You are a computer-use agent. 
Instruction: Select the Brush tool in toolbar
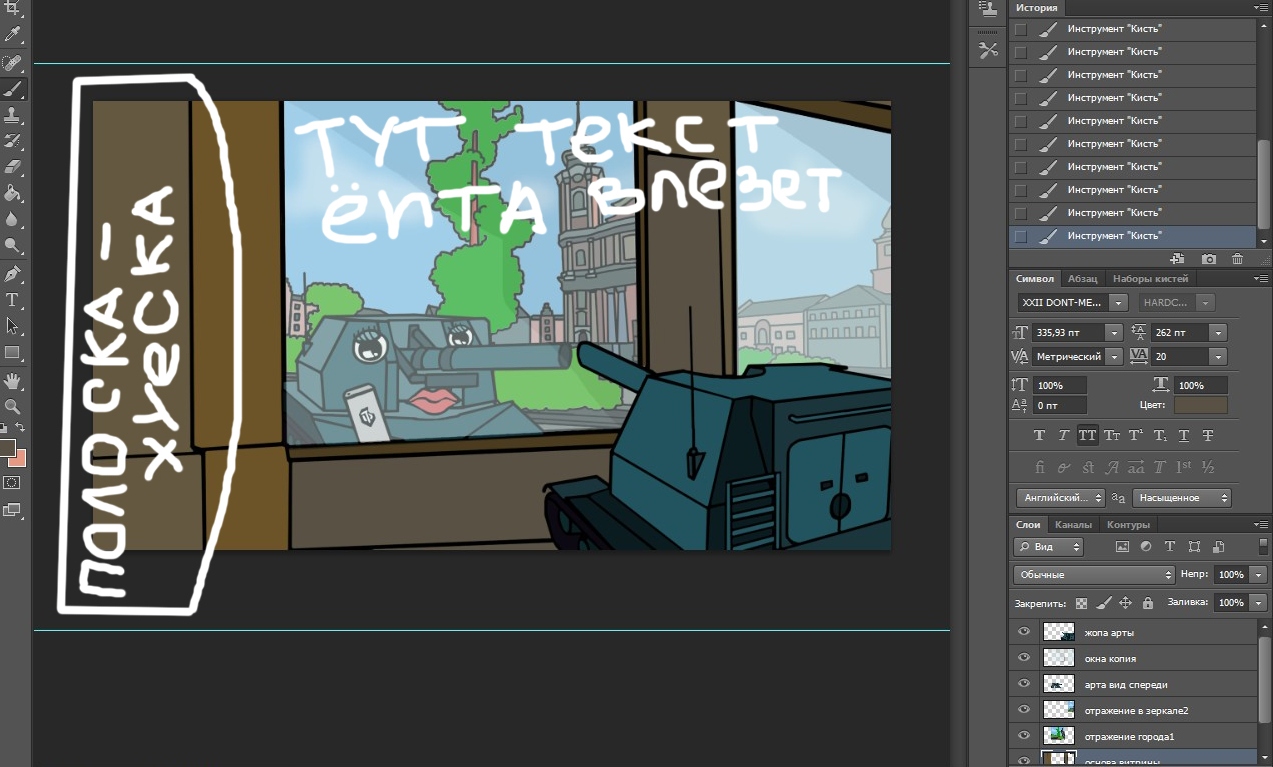click(13, 88)
